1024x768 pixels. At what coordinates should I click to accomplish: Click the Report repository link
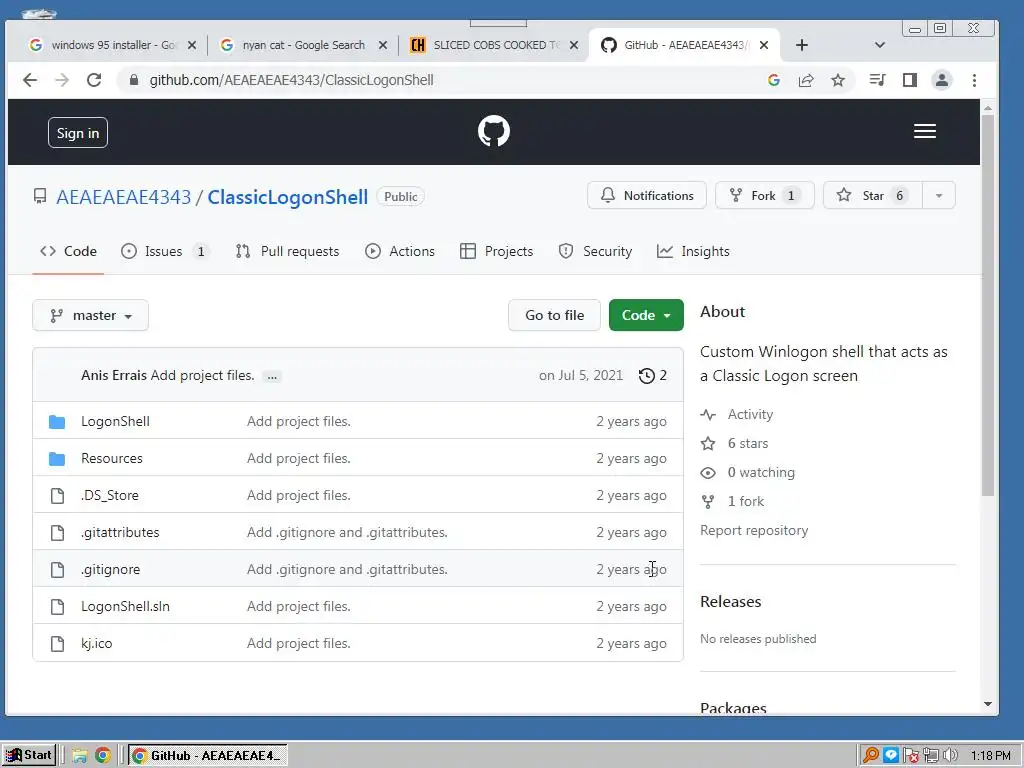754,530
